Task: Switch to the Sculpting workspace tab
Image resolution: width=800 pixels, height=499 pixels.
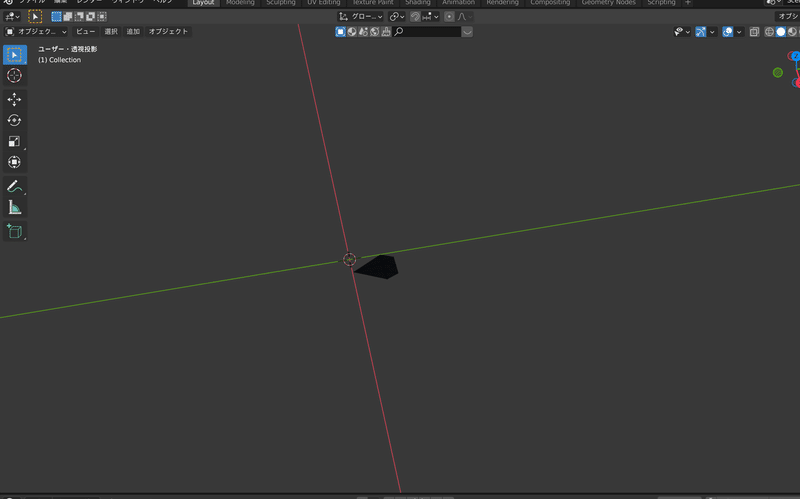Action: 281,3
